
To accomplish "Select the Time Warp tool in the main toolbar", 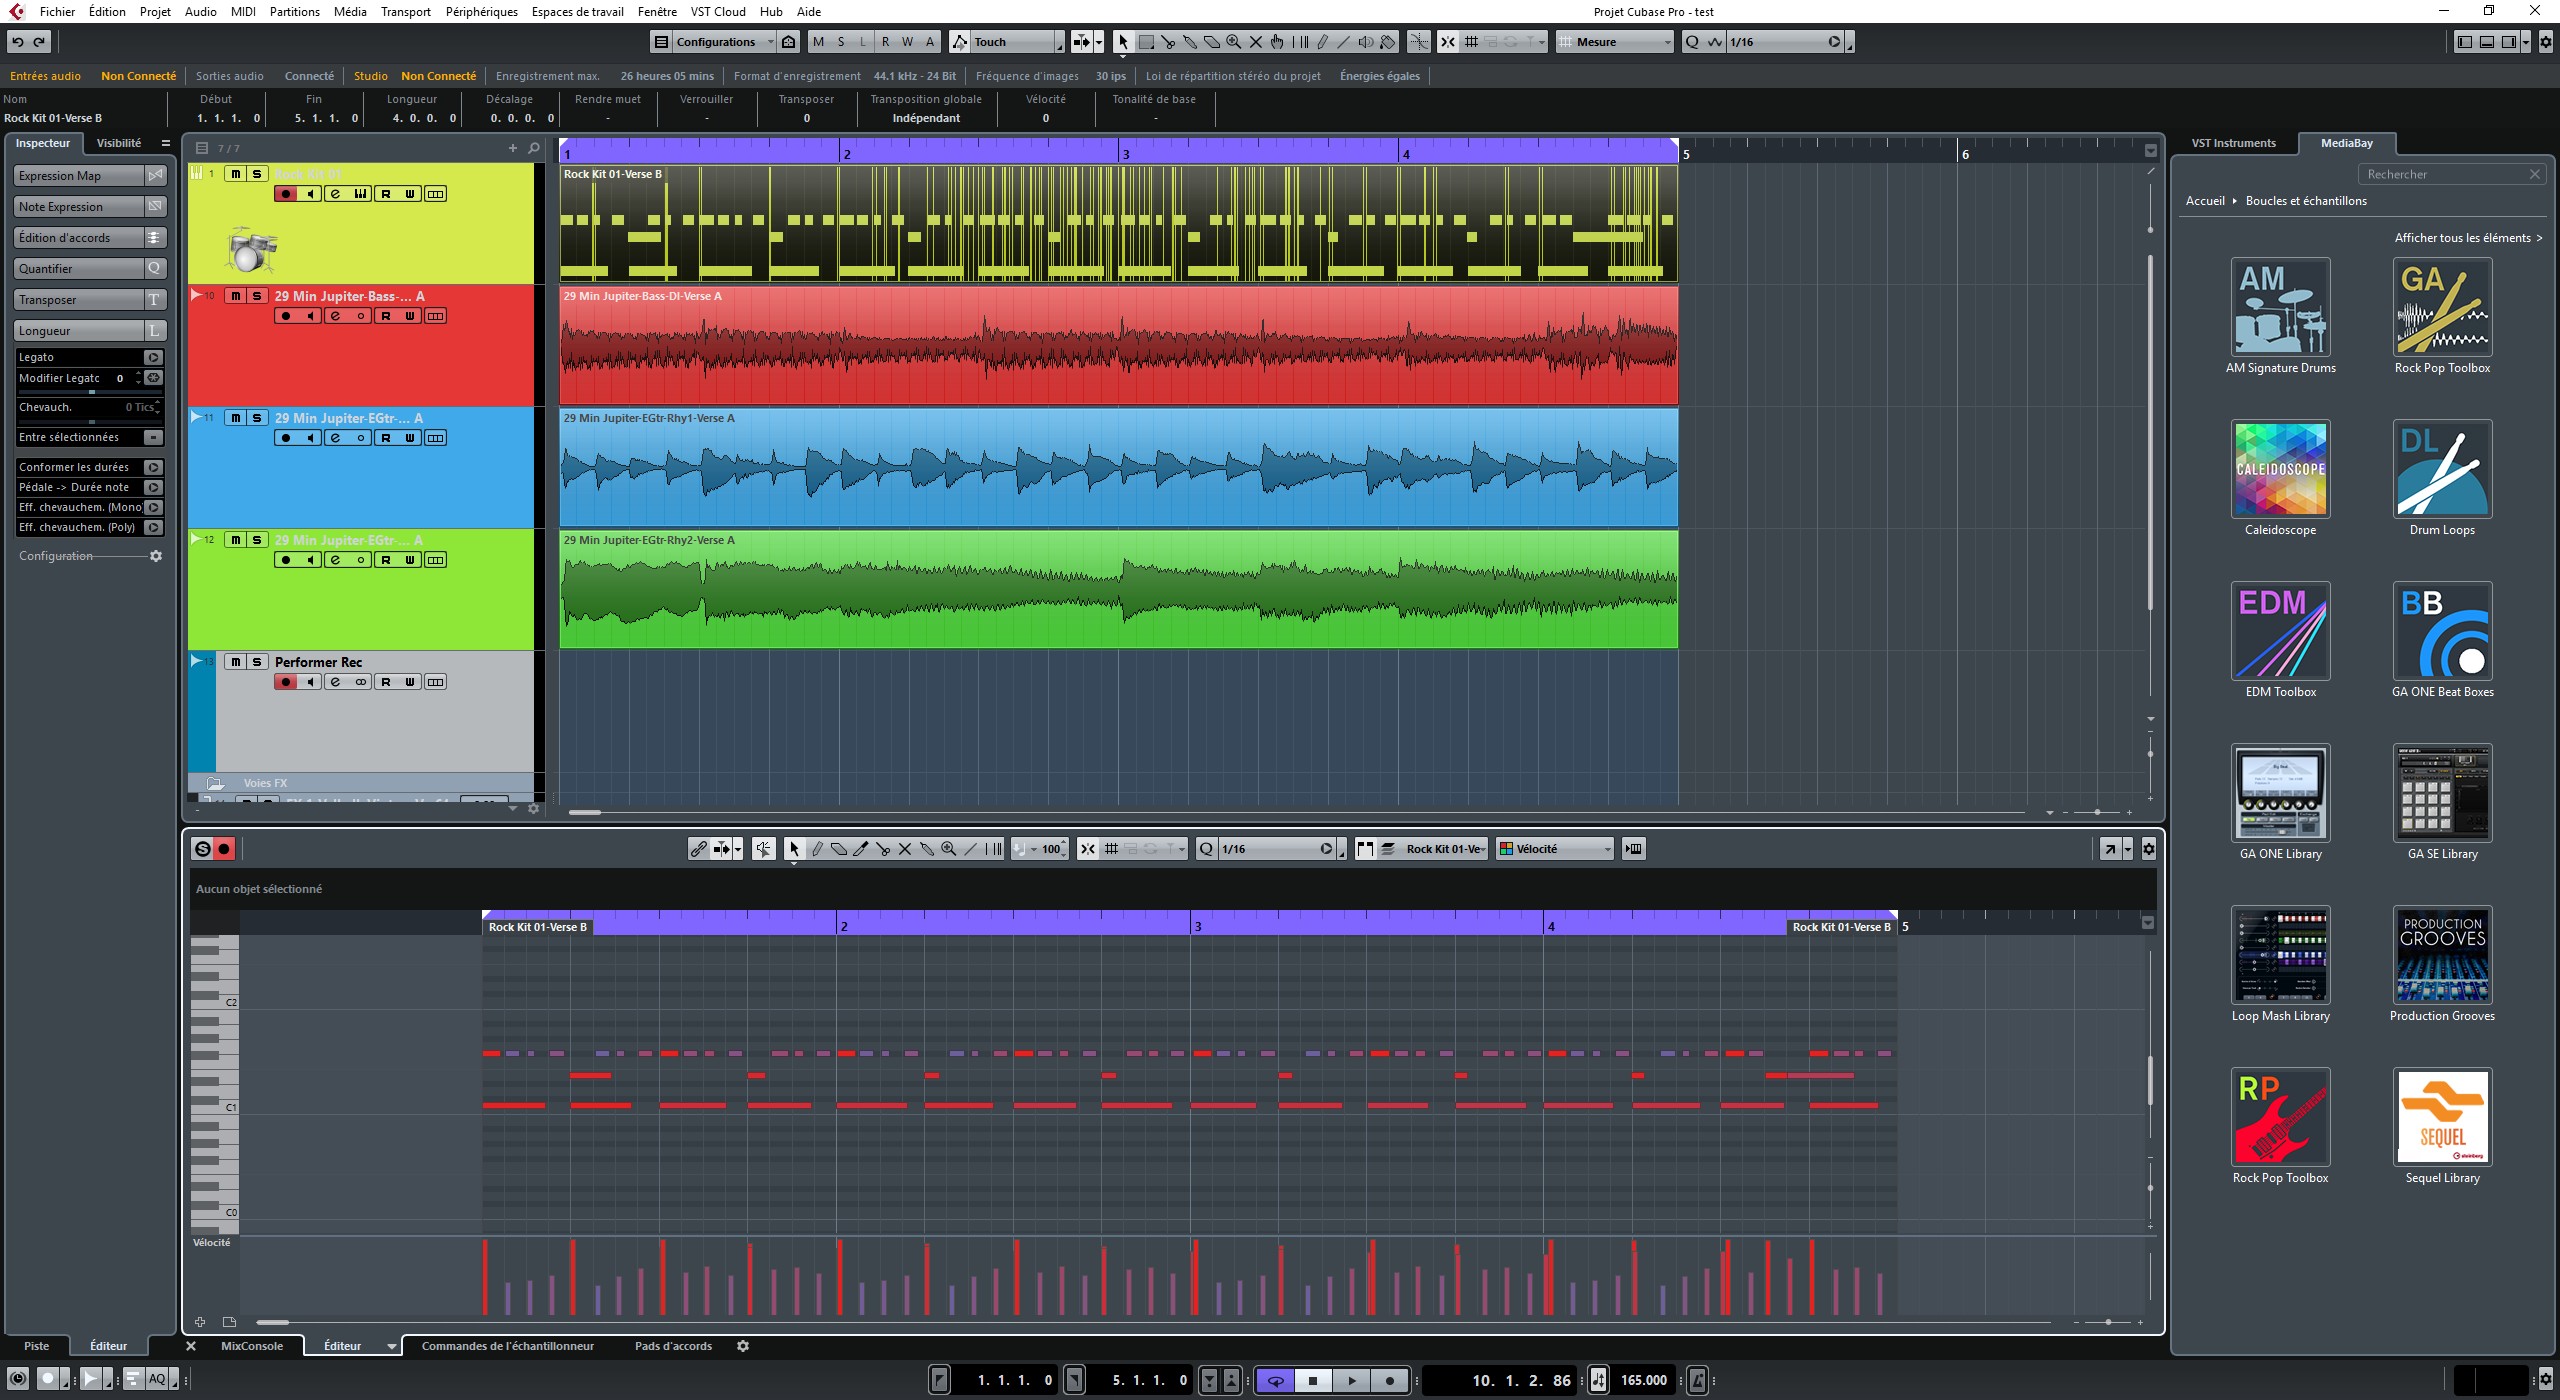I will tap(1300, 42).
